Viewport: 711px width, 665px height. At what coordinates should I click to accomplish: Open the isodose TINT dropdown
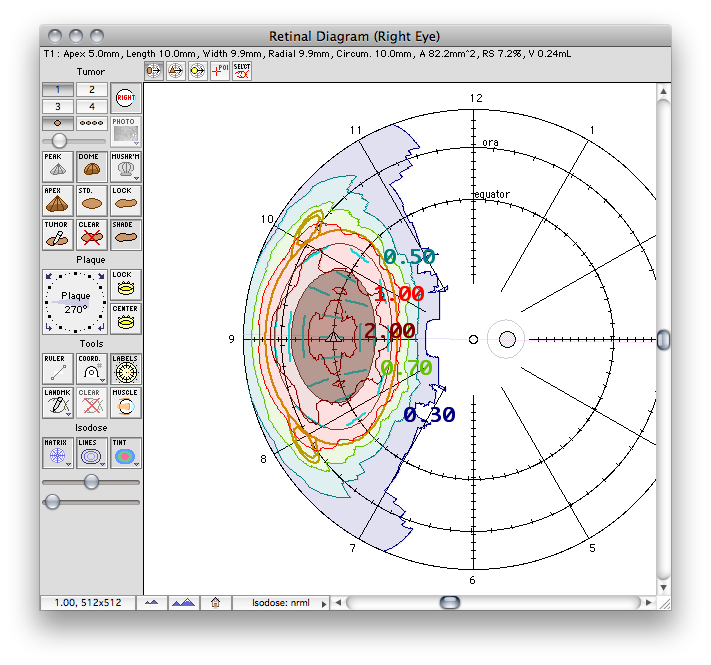(x=126, y=452)
